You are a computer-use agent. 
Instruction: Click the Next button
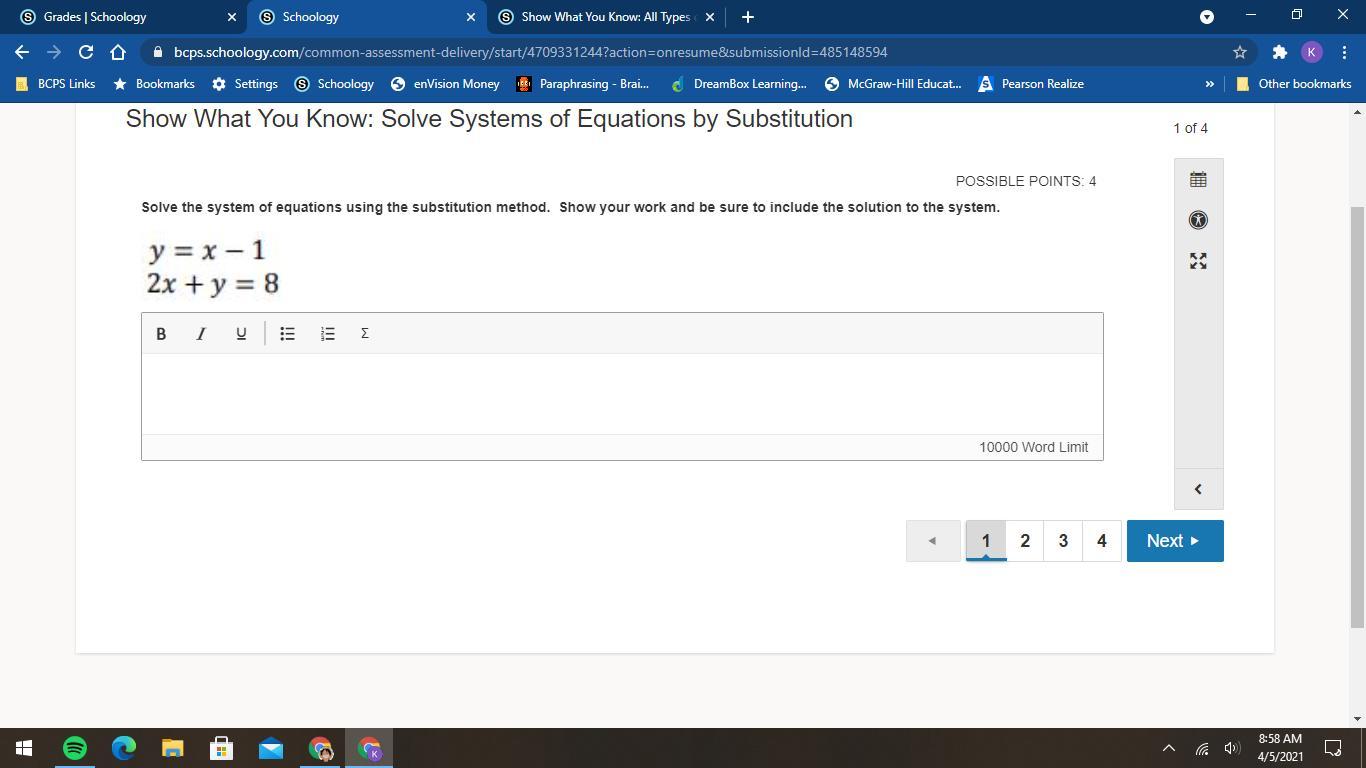click(1174, 541)
